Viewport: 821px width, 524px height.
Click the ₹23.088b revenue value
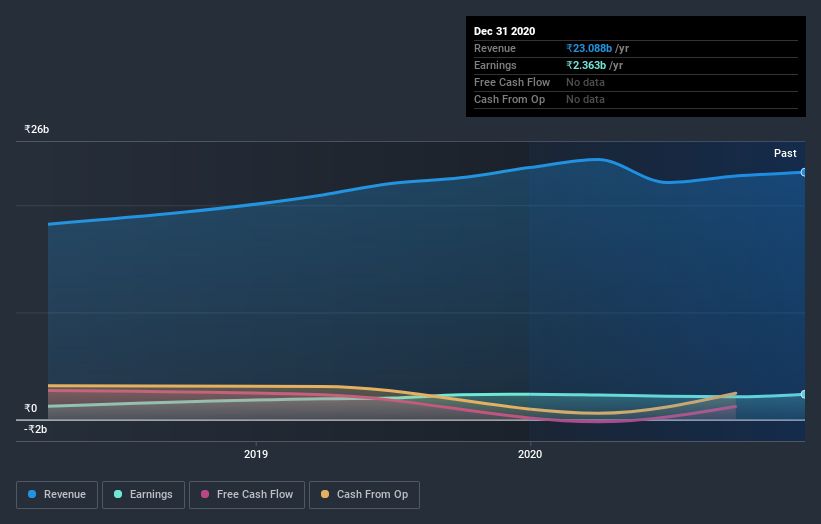click(589, 48)
